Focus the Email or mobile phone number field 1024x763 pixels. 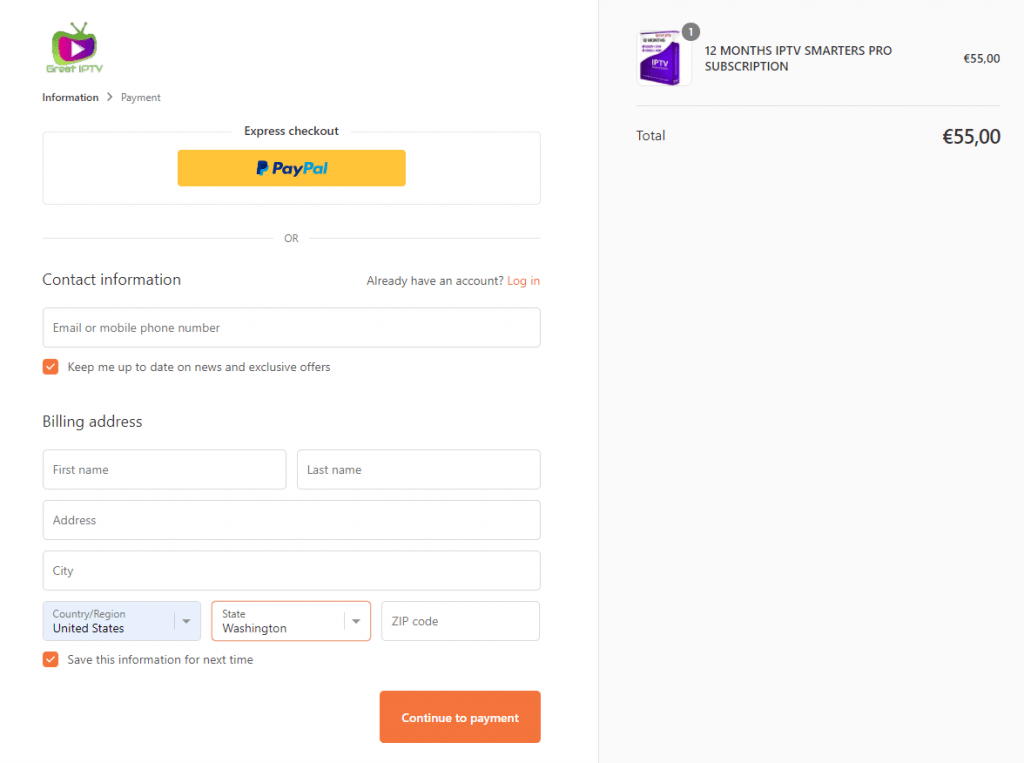coord(291,327)
